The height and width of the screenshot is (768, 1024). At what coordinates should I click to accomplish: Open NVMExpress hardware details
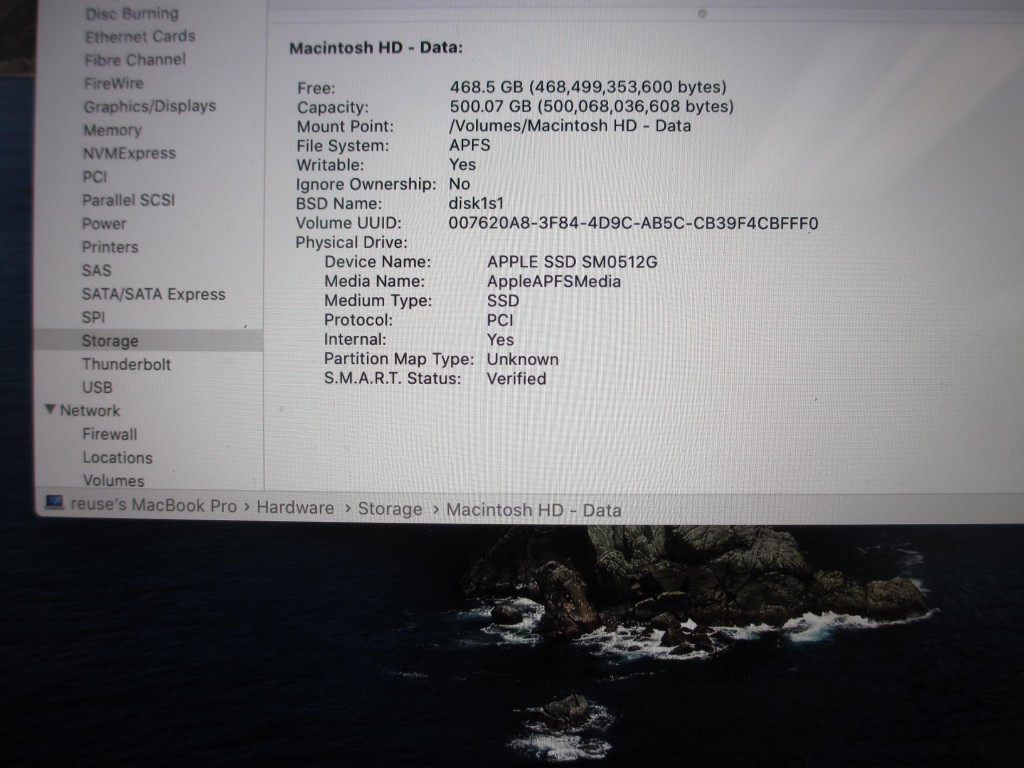coord(129,153)
